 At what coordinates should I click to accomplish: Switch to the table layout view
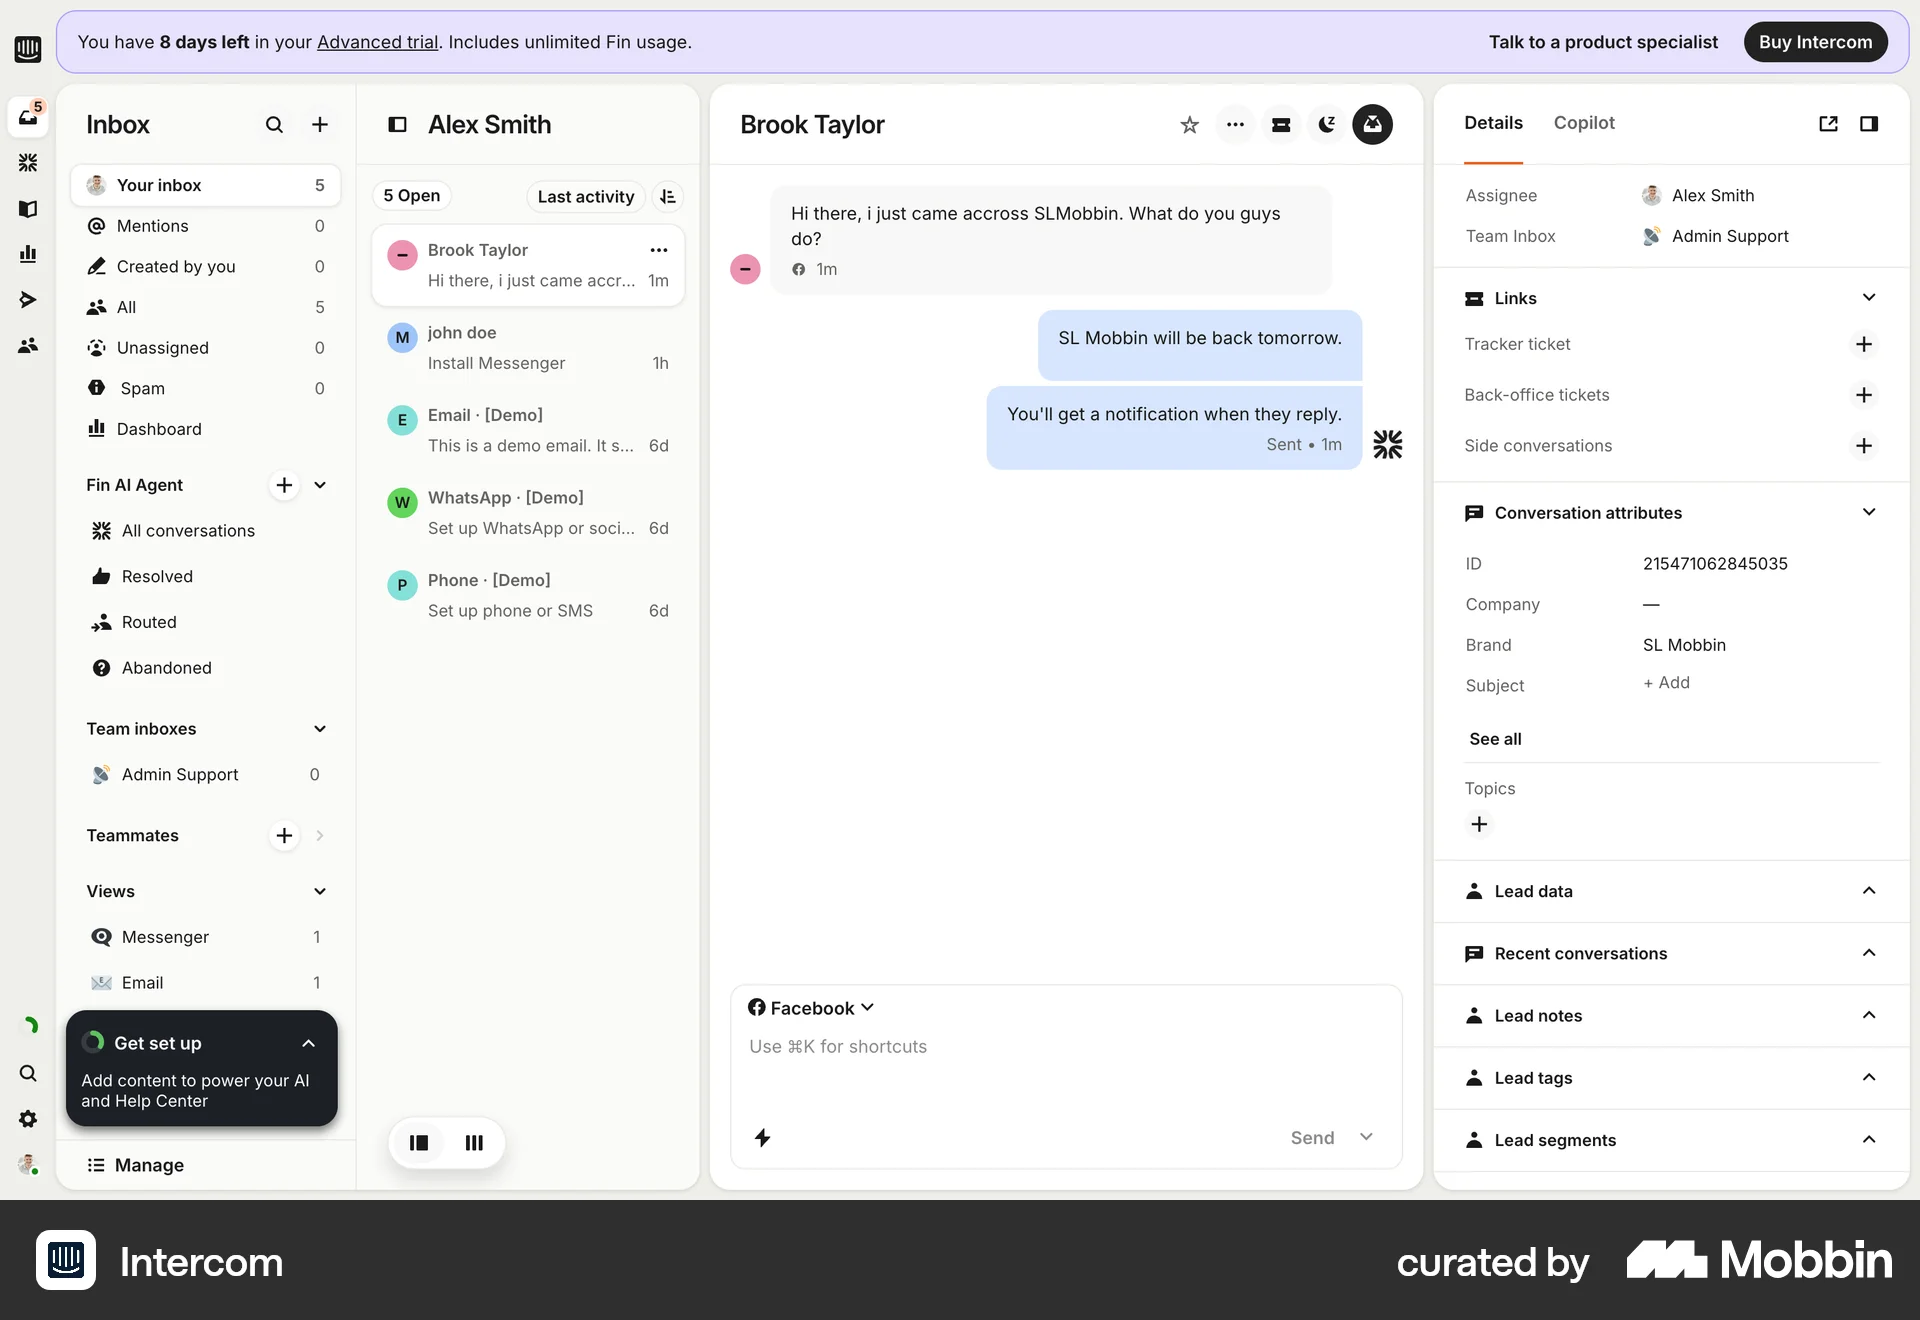coord(473,1143)
